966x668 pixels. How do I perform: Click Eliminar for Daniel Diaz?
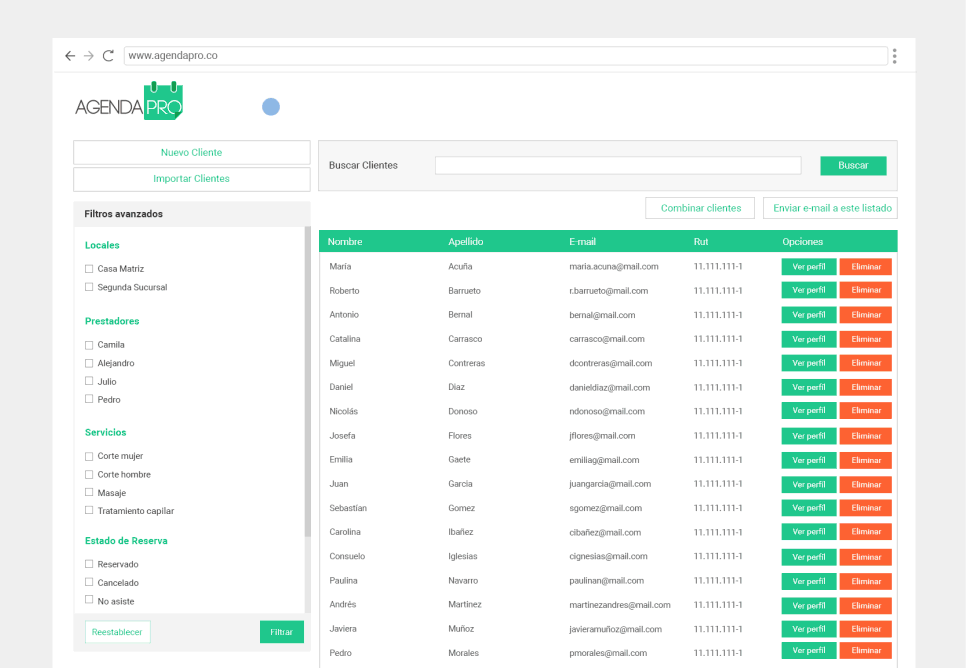tap(866, 387)
